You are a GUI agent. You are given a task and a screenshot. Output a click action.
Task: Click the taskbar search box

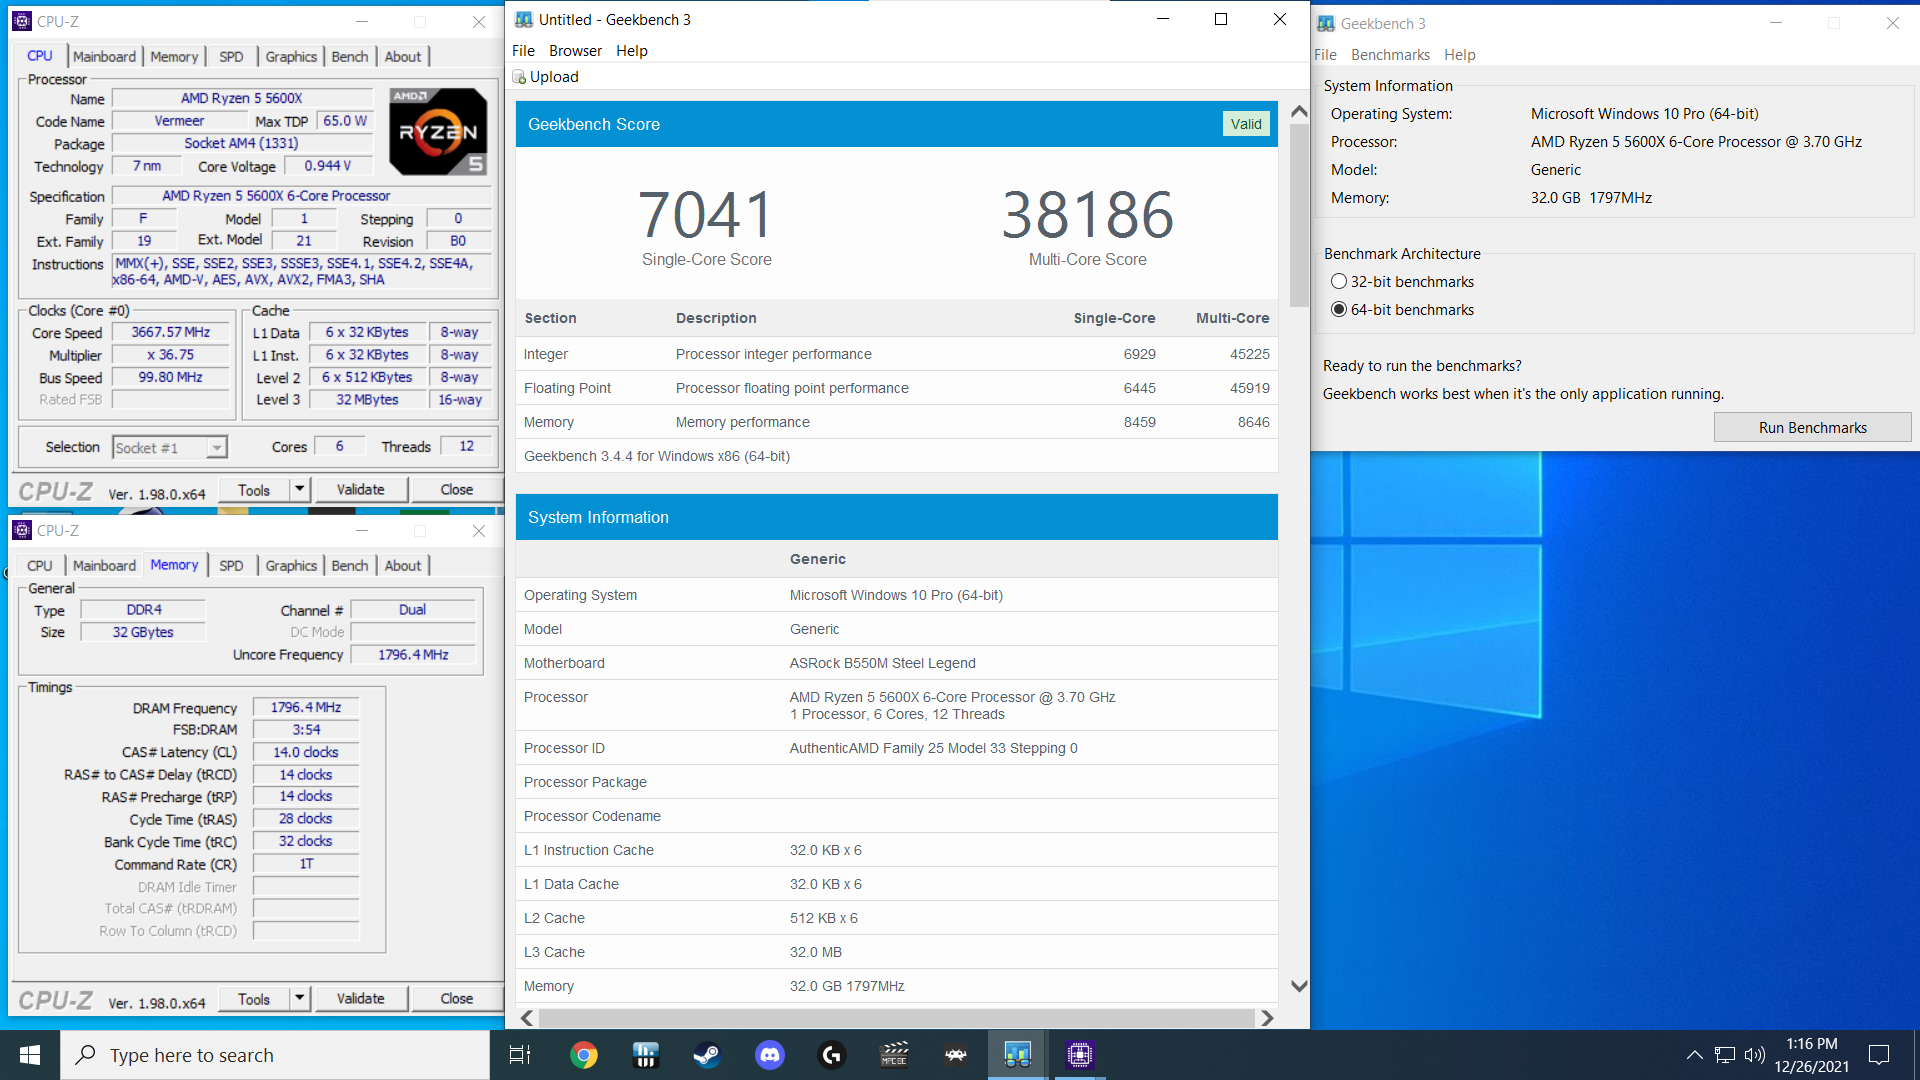pos(275,1055)
